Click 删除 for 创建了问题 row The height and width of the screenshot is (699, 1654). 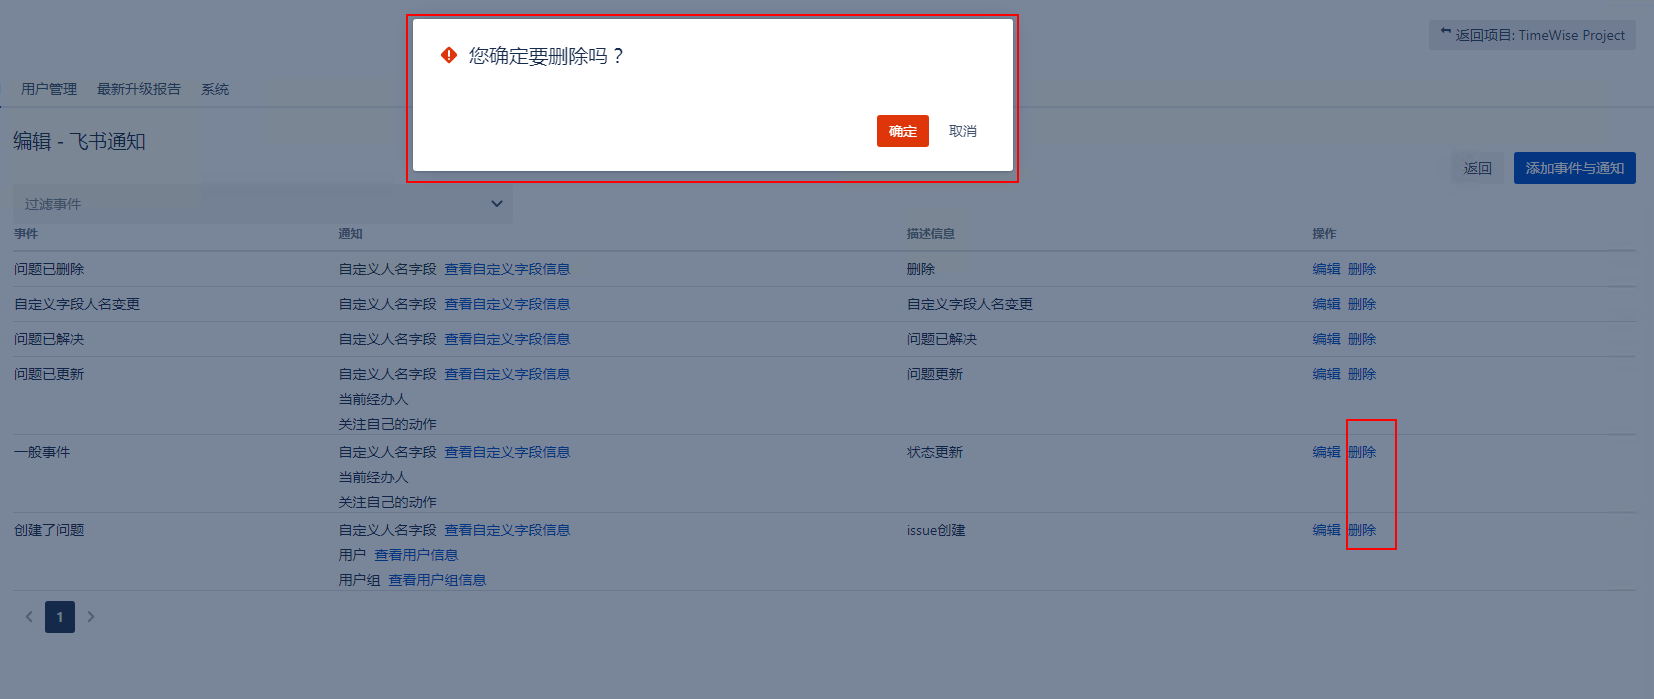click(x=1362, y=530)
